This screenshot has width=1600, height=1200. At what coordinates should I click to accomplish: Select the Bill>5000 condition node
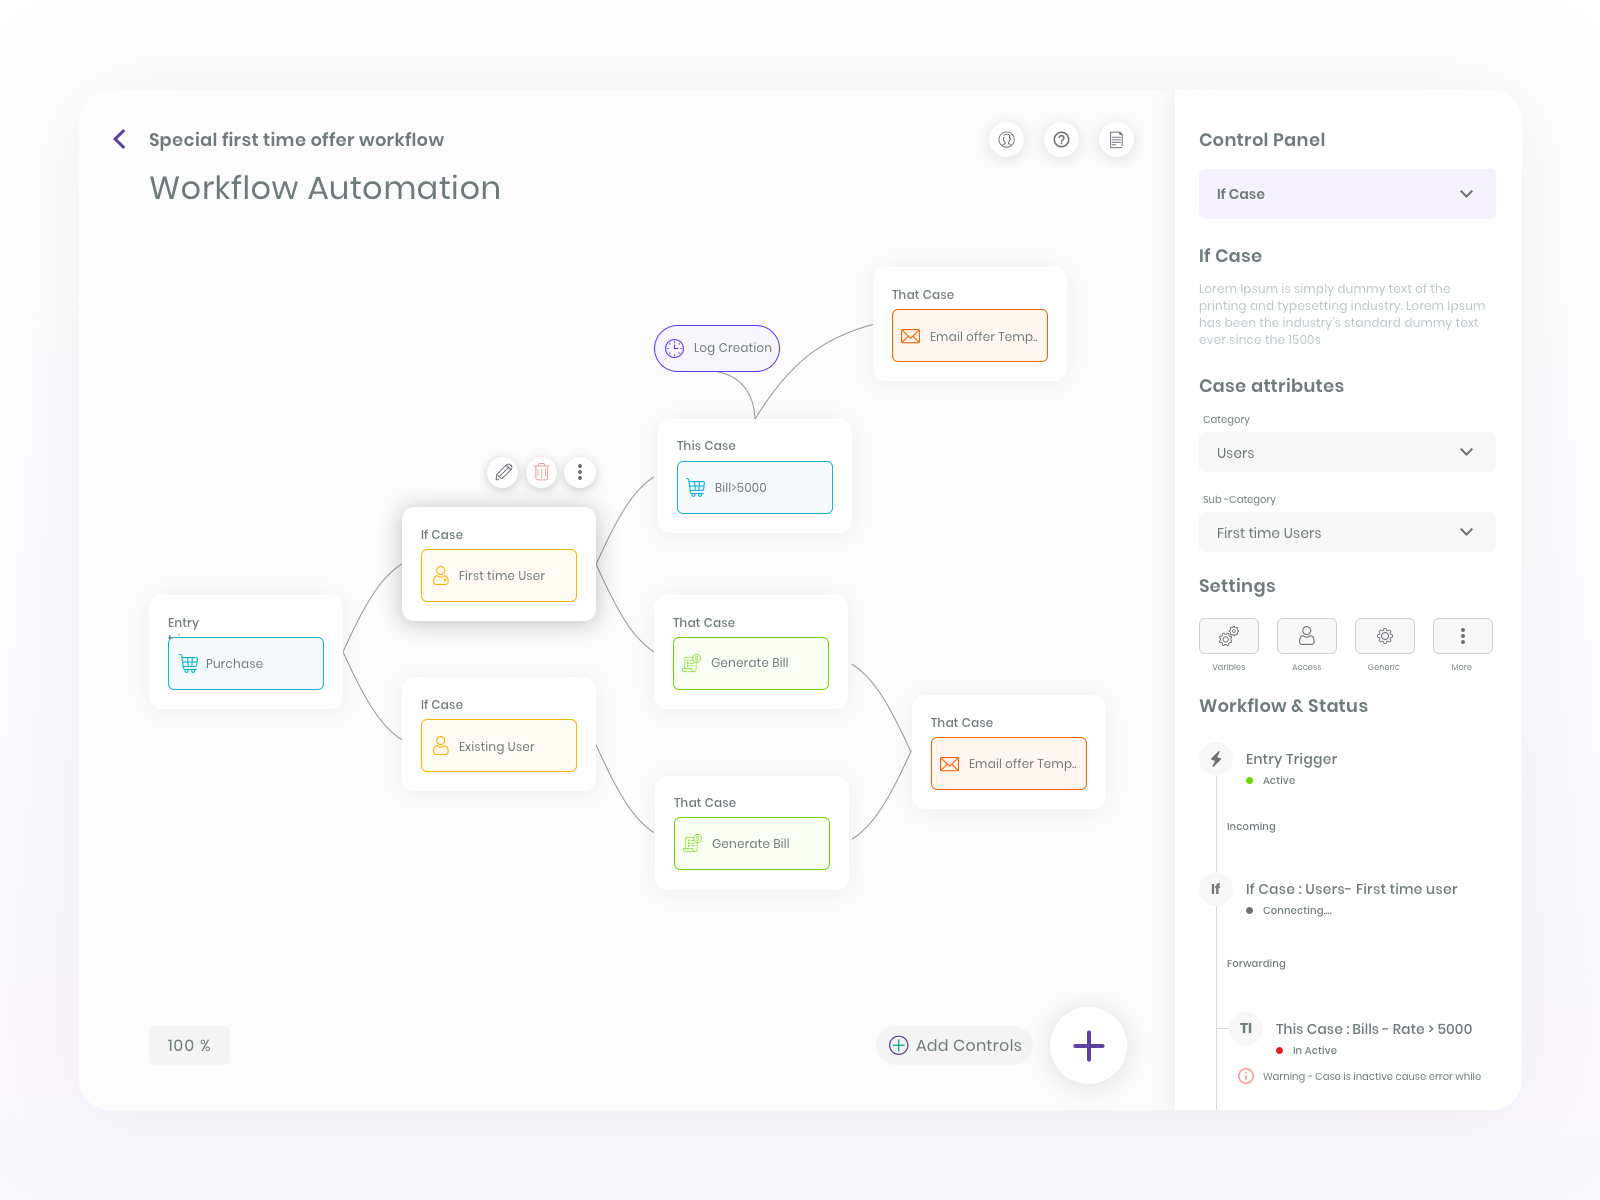click(x=755, y=487)
